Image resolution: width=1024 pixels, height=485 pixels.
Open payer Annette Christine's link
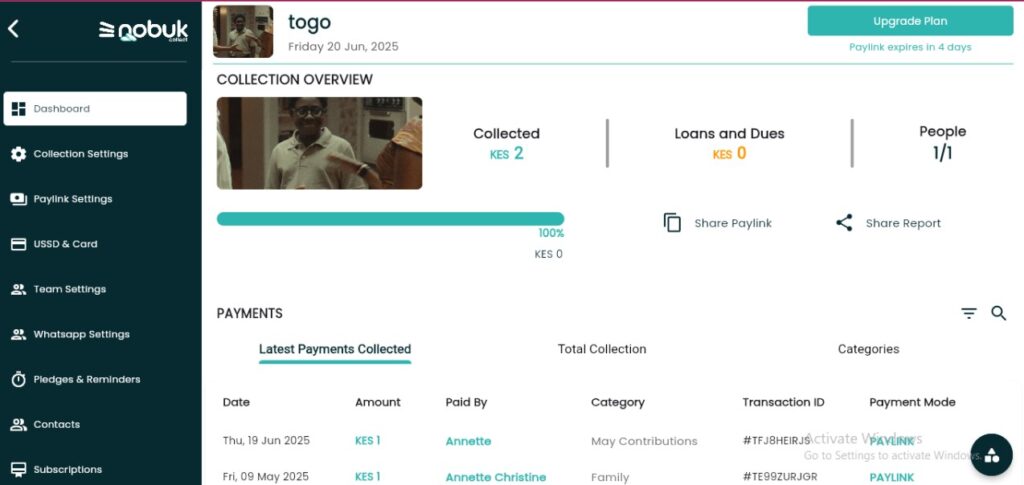pos(496,477)
